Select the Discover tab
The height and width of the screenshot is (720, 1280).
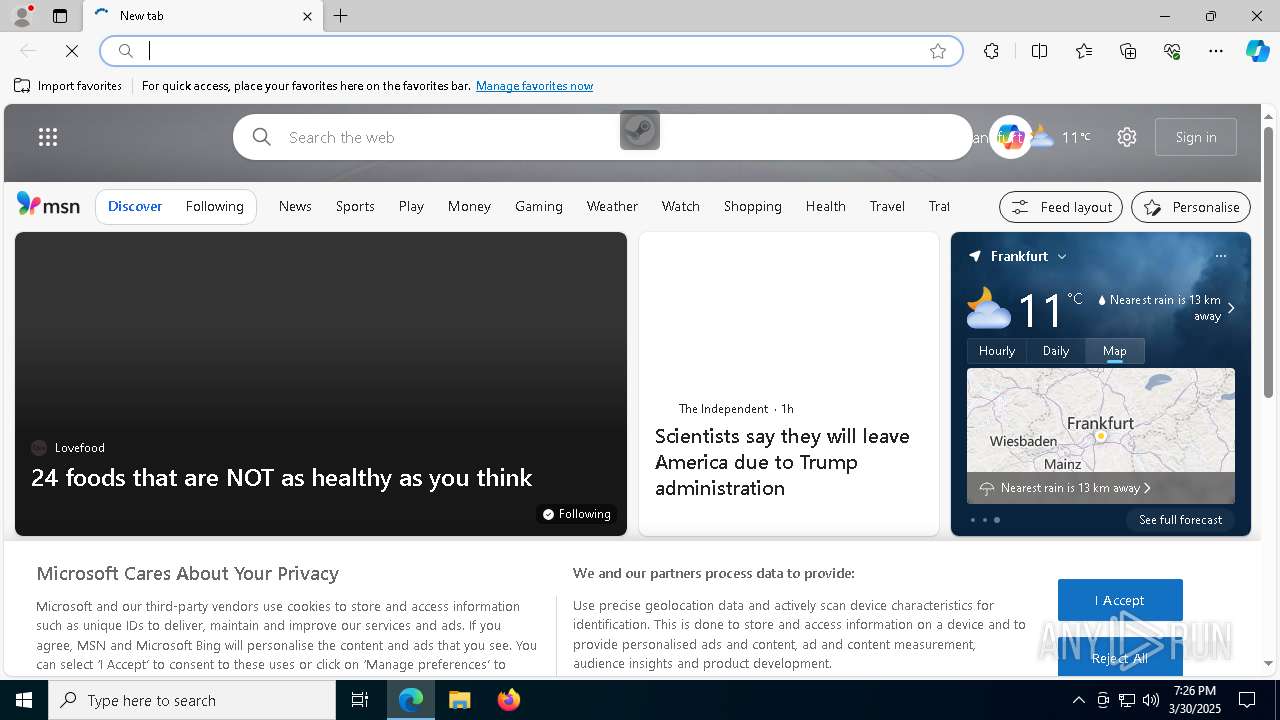pyautogui.click(x=135, y=206)
